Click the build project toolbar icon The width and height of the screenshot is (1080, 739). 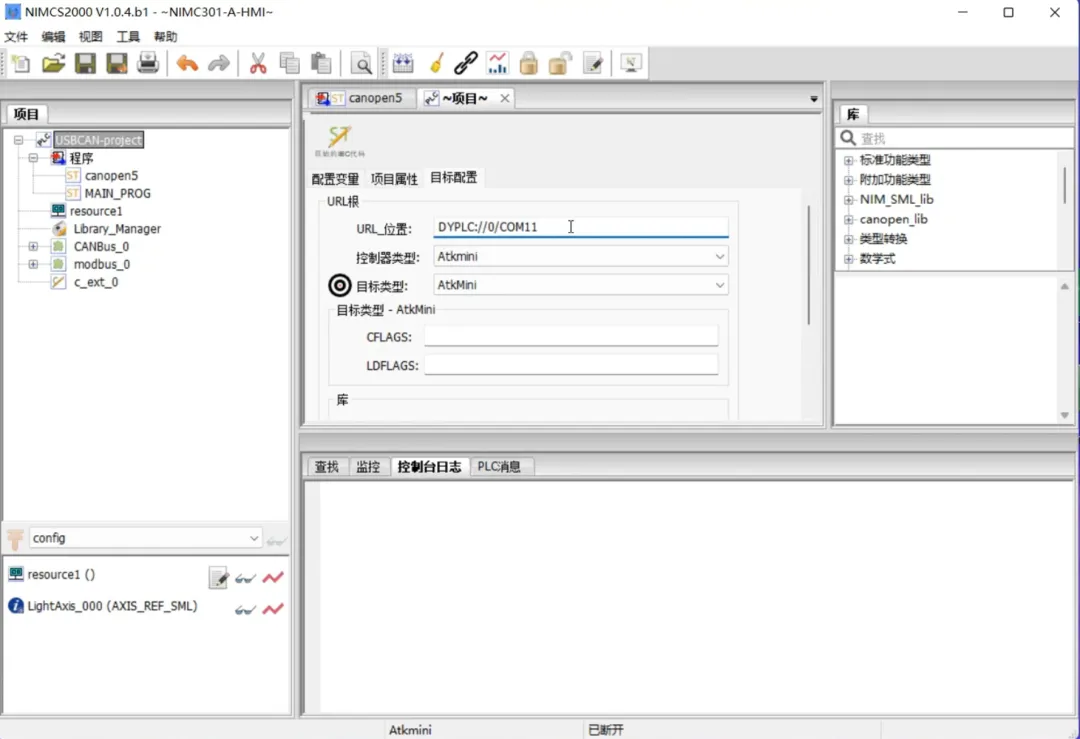click(x=403, y=63)
